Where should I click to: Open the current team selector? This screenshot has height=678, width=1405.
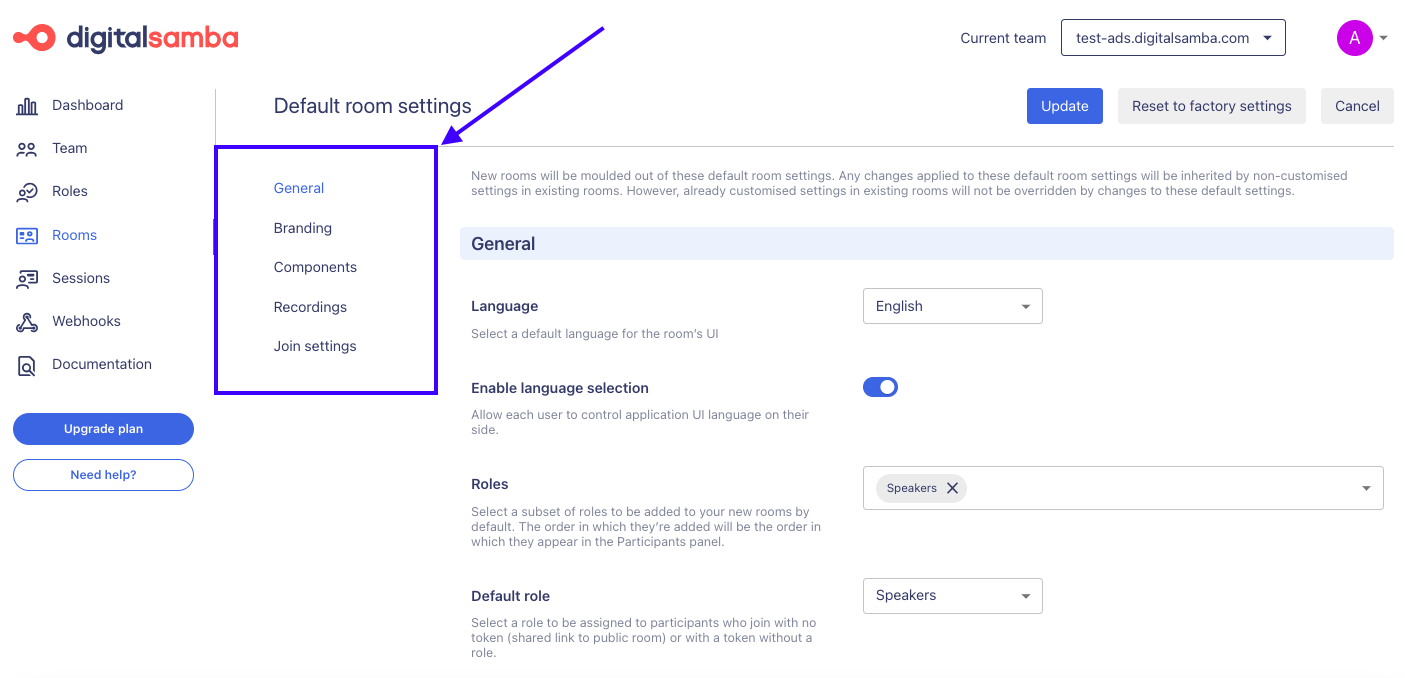[x=1172, y=37]
